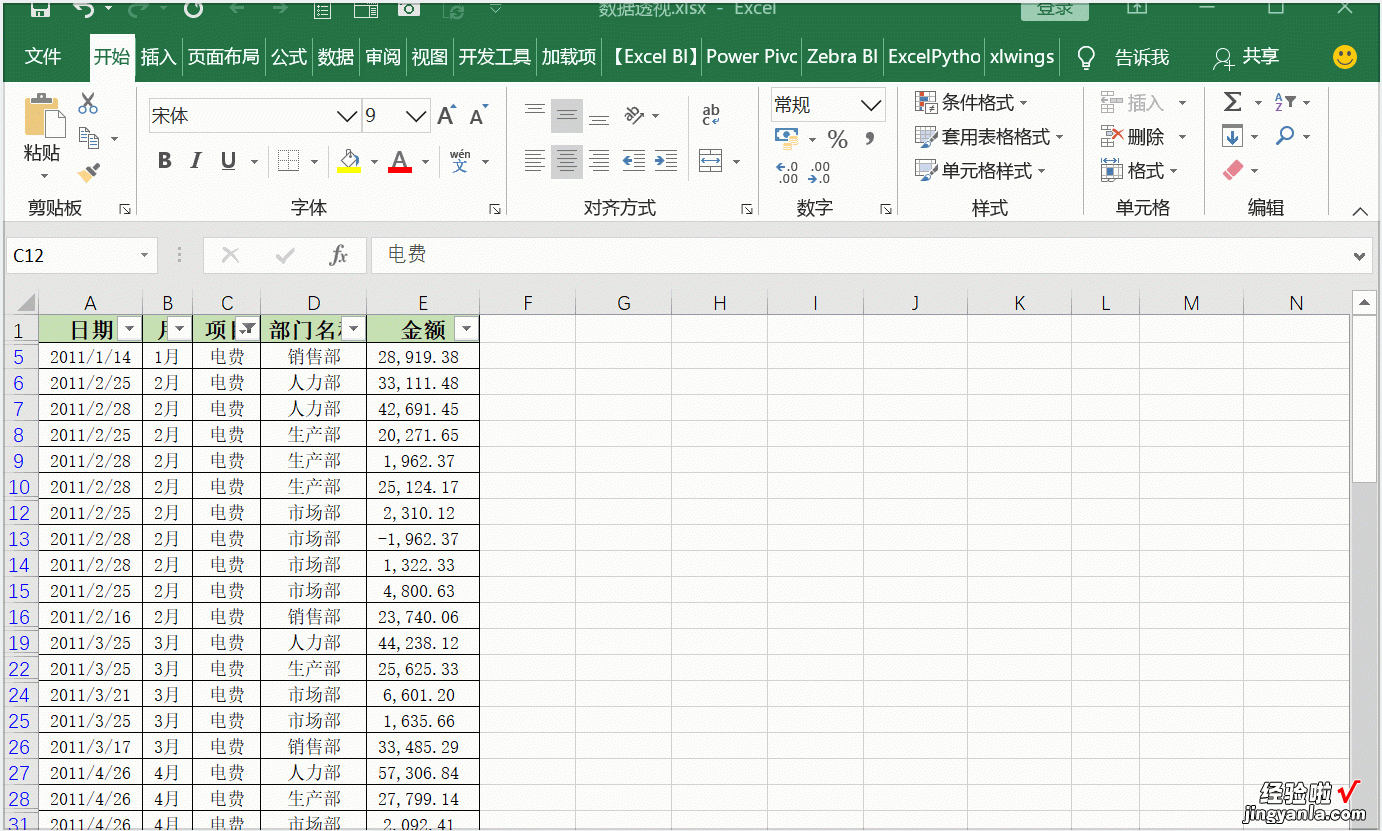
Task: Expand the formula bar
Action: tap(1360, 257)
